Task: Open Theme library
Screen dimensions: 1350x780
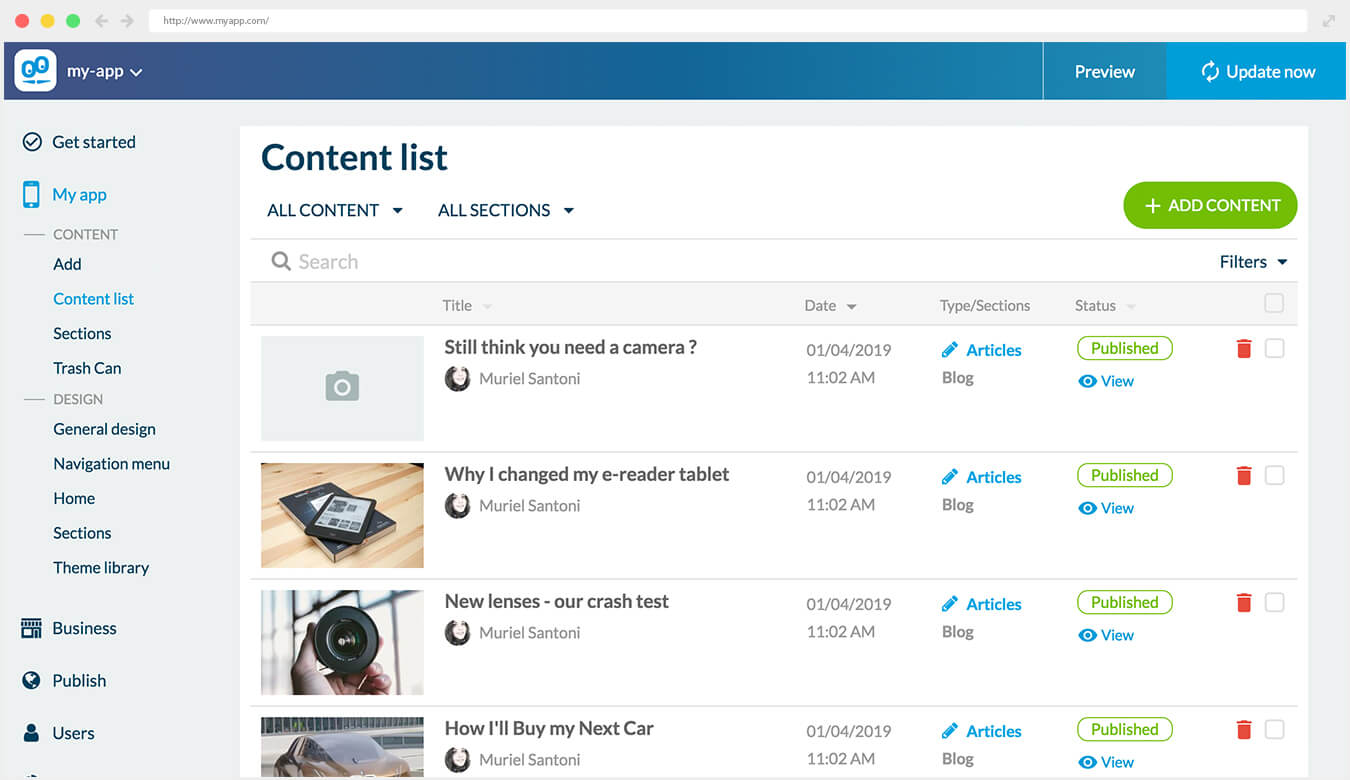Action: pos(101,567)
